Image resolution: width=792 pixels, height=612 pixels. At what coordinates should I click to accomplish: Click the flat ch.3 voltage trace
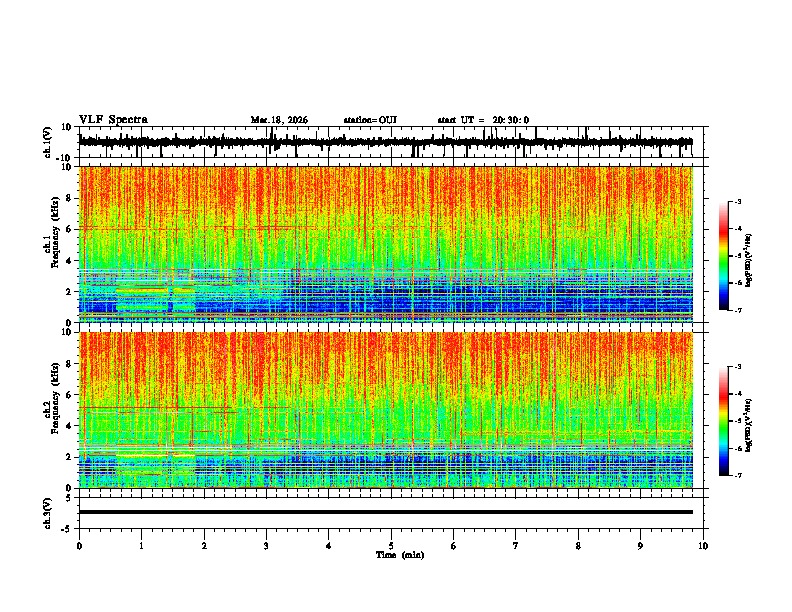pos(385,512)
